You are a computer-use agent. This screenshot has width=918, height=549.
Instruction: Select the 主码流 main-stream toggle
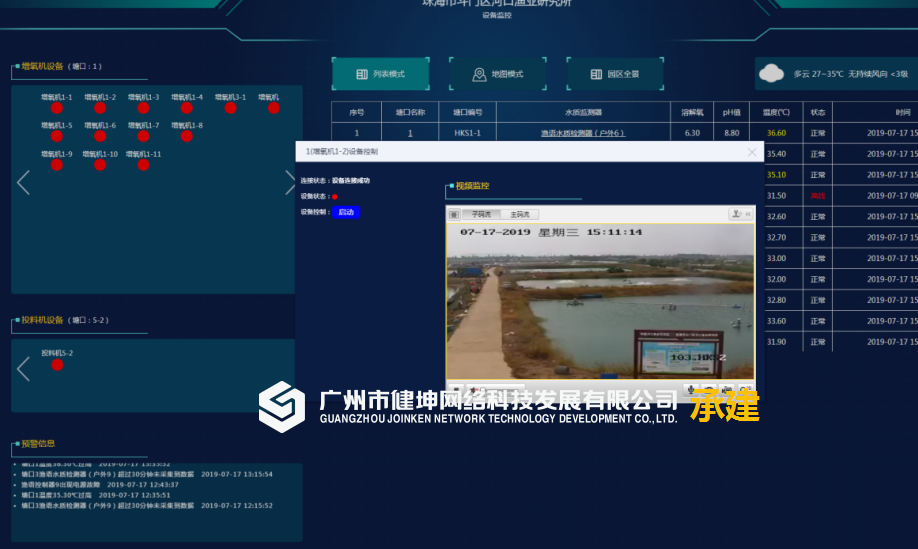(520, 214)
